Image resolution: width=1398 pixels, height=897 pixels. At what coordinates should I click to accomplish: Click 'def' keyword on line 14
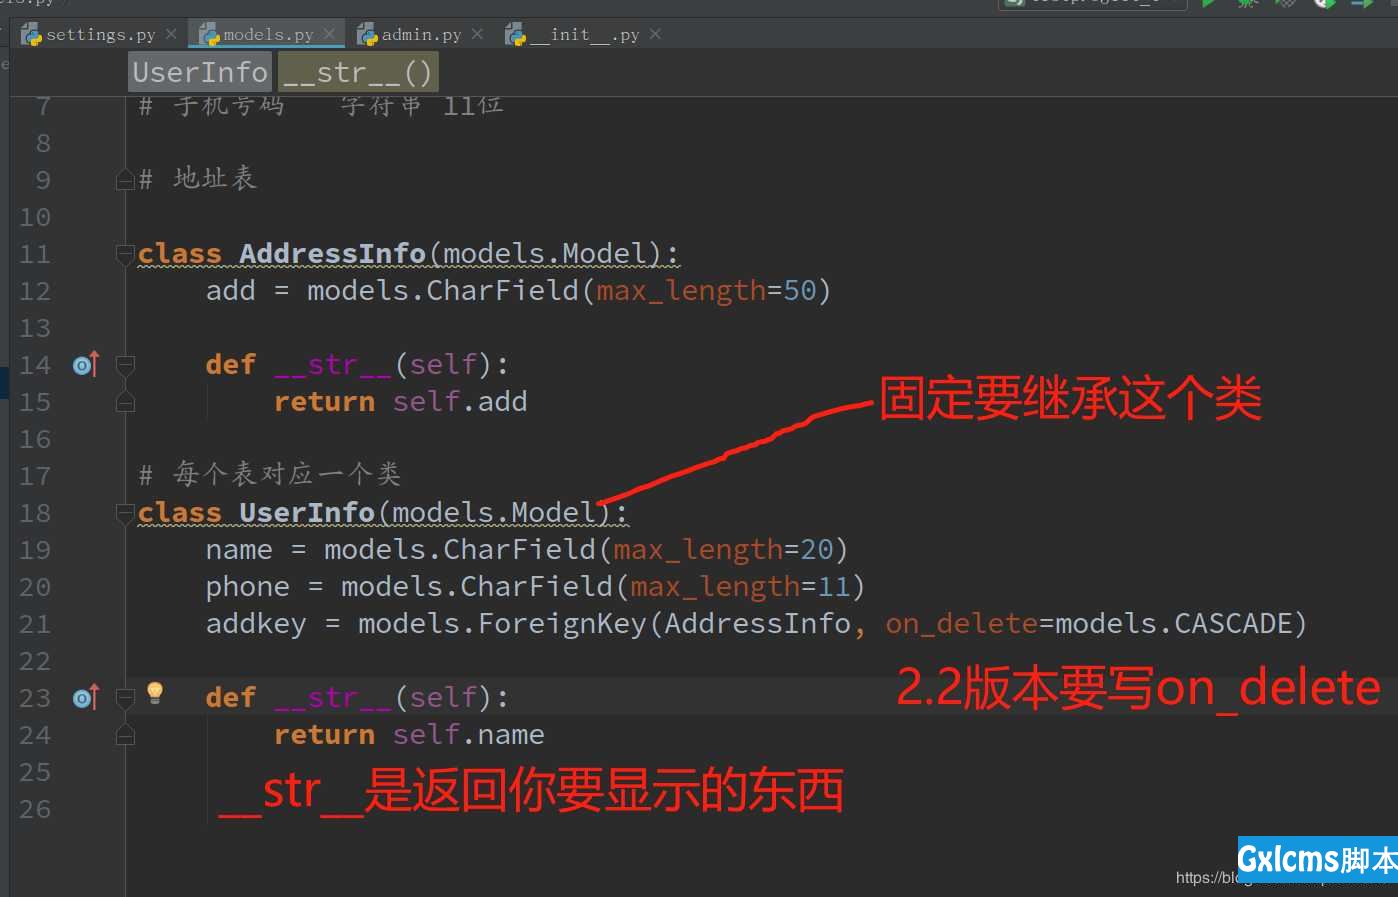tap(231, 365)
